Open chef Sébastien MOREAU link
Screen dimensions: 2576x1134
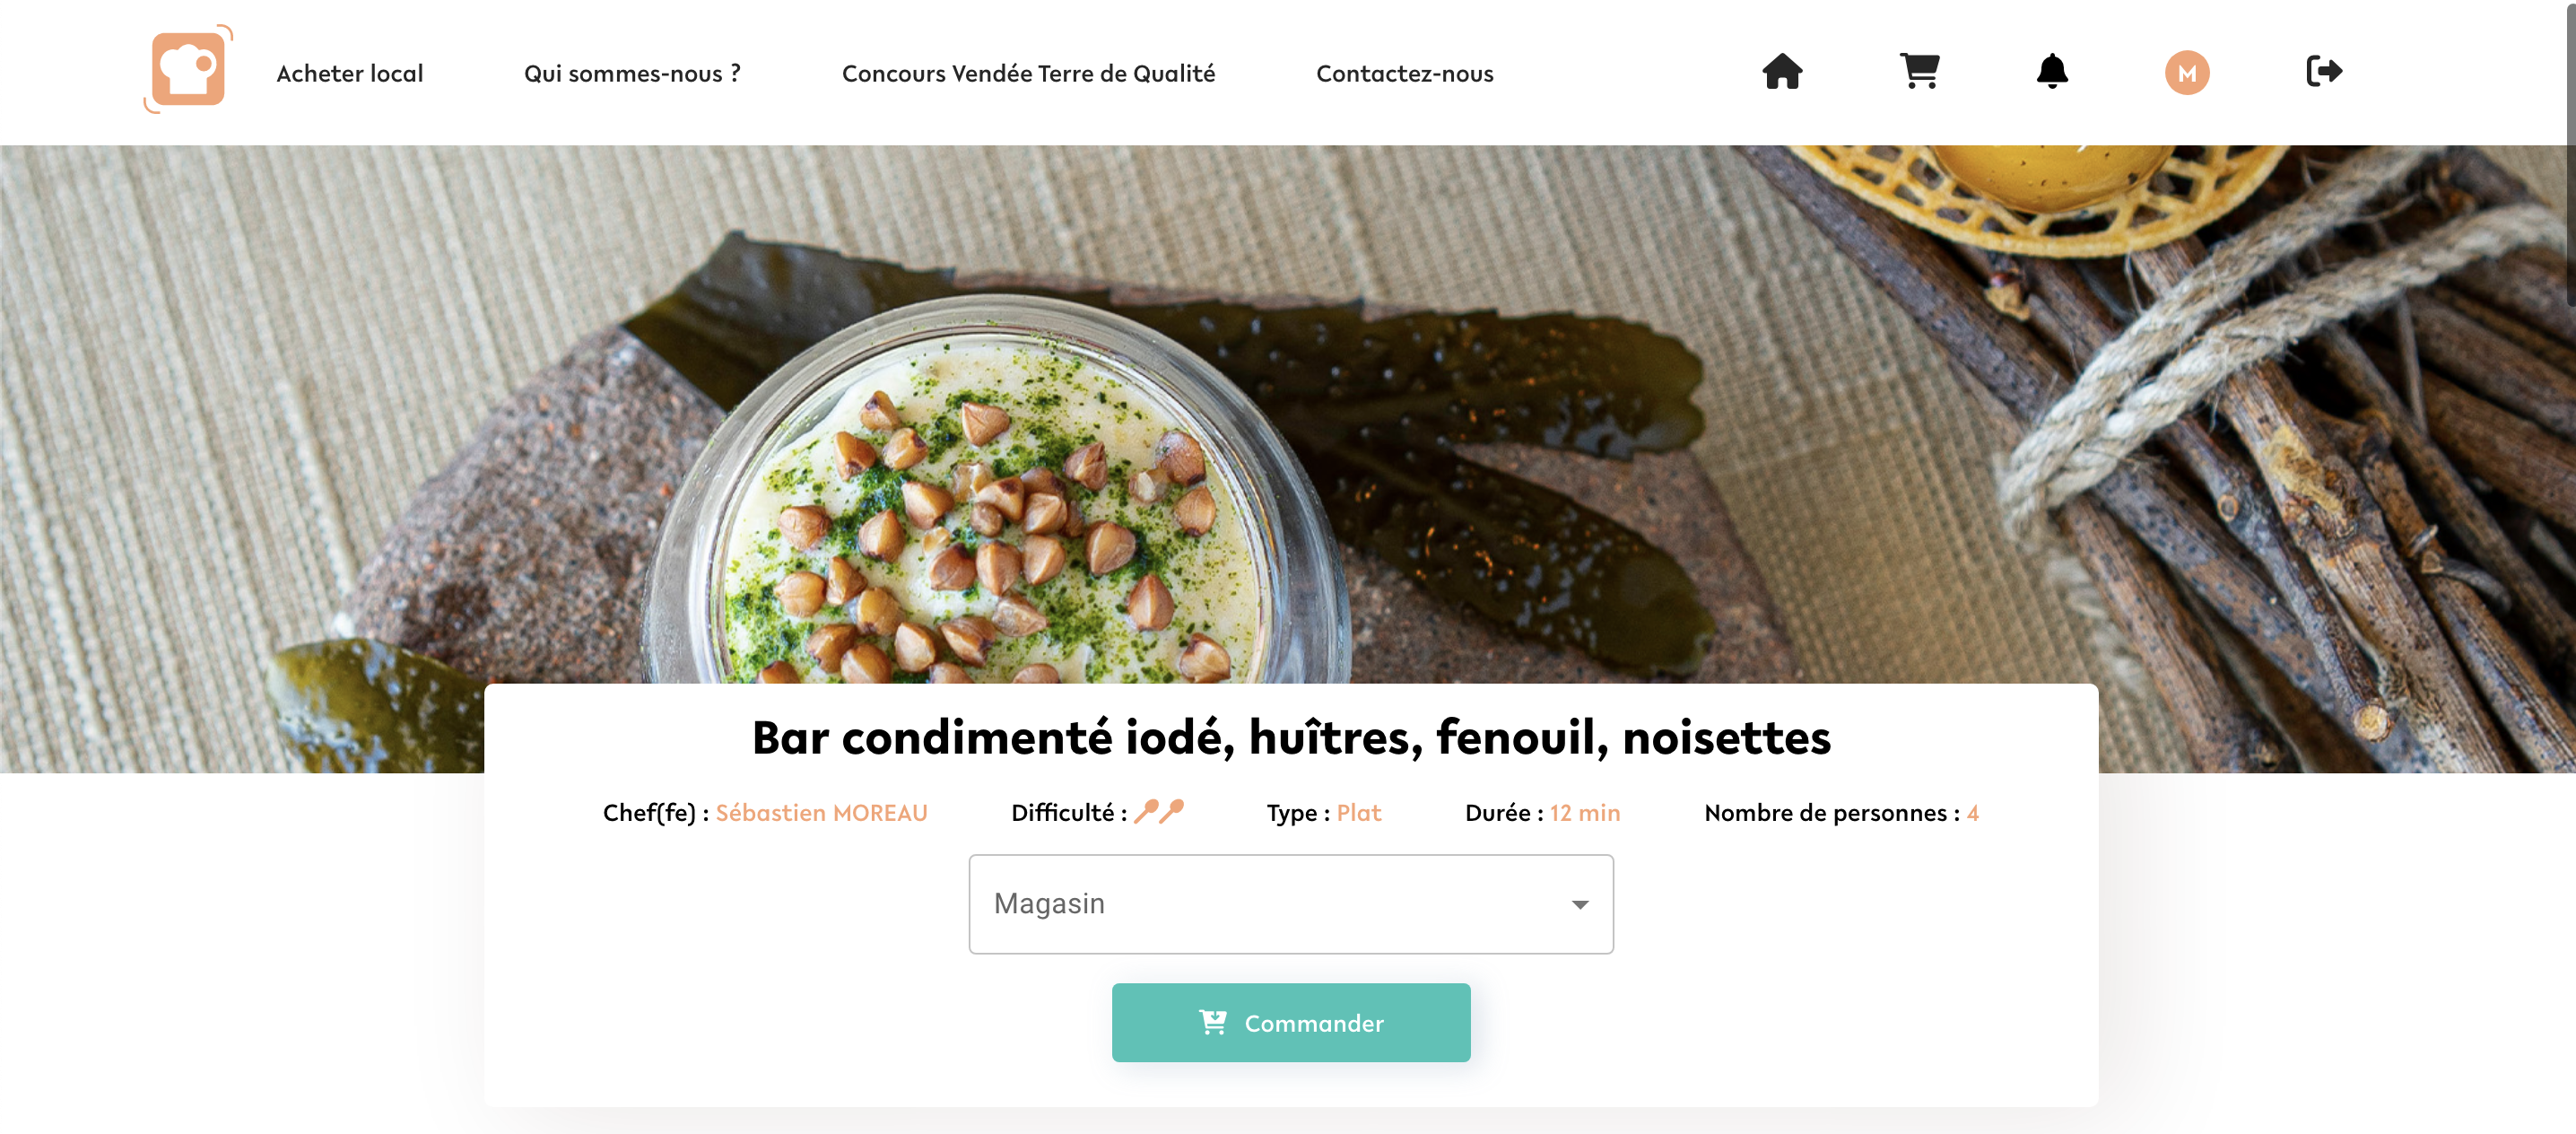pyautogui.click(x=821, y=813)
